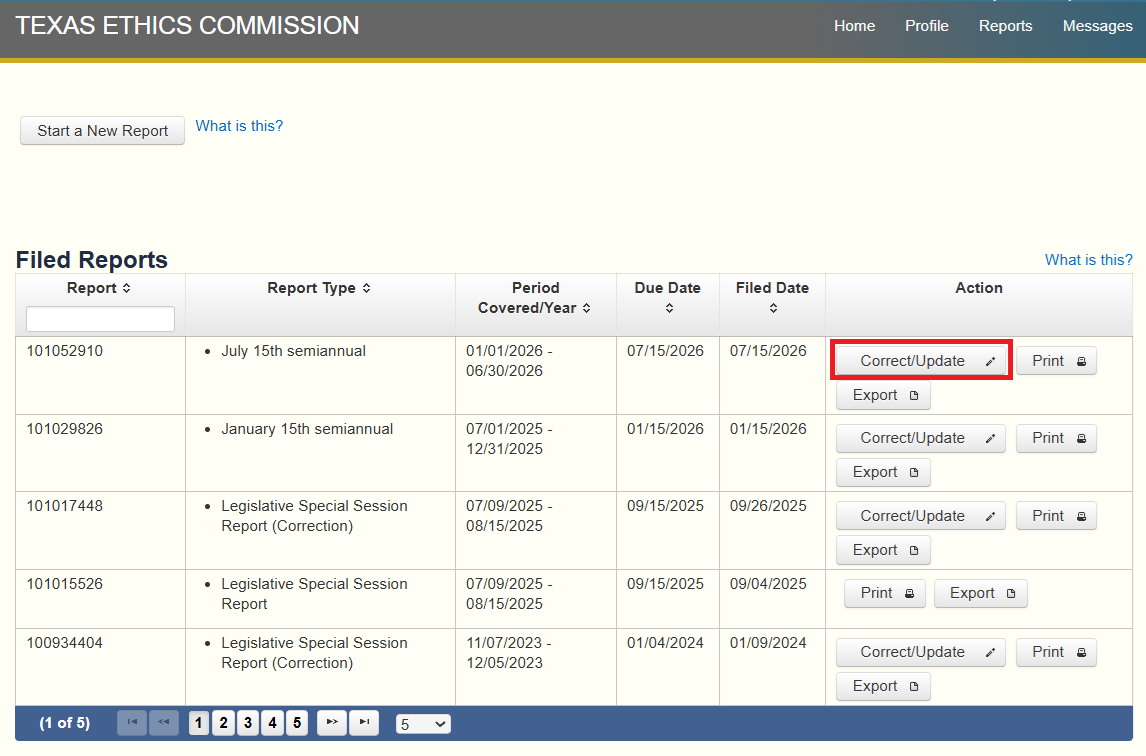The image size is (1146, 756).
Task: Print report 101052910
Action: tap(1056, 360)
